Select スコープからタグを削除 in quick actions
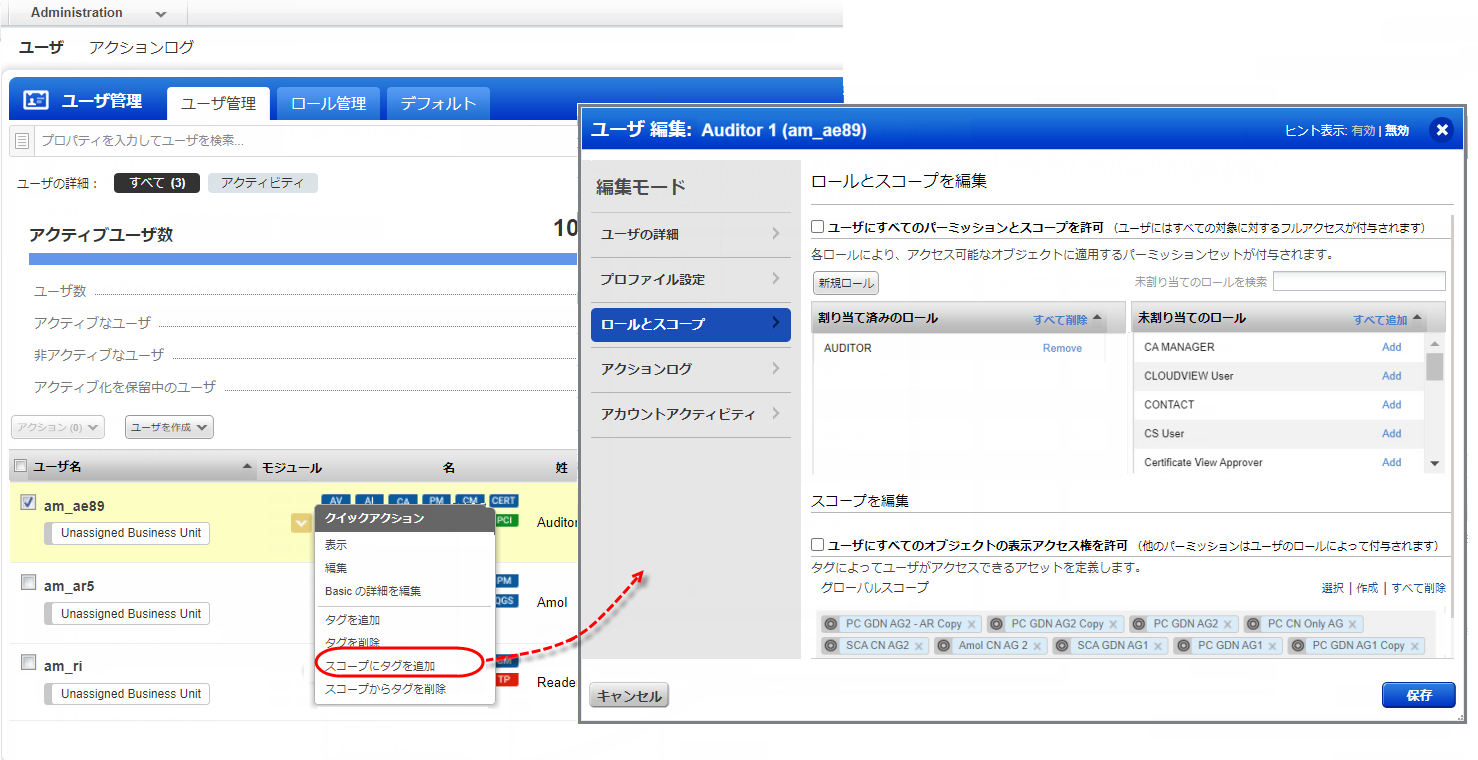 385,689
